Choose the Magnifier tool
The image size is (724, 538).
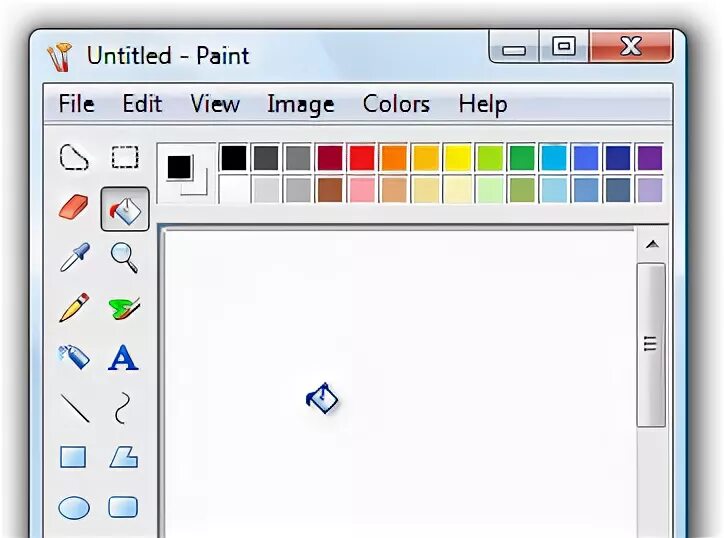(124, 257)
